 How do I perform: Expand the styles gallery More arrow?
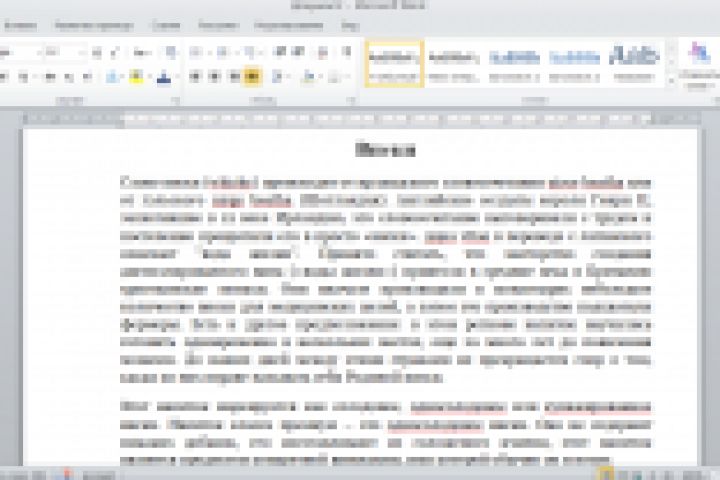[671, 81]
